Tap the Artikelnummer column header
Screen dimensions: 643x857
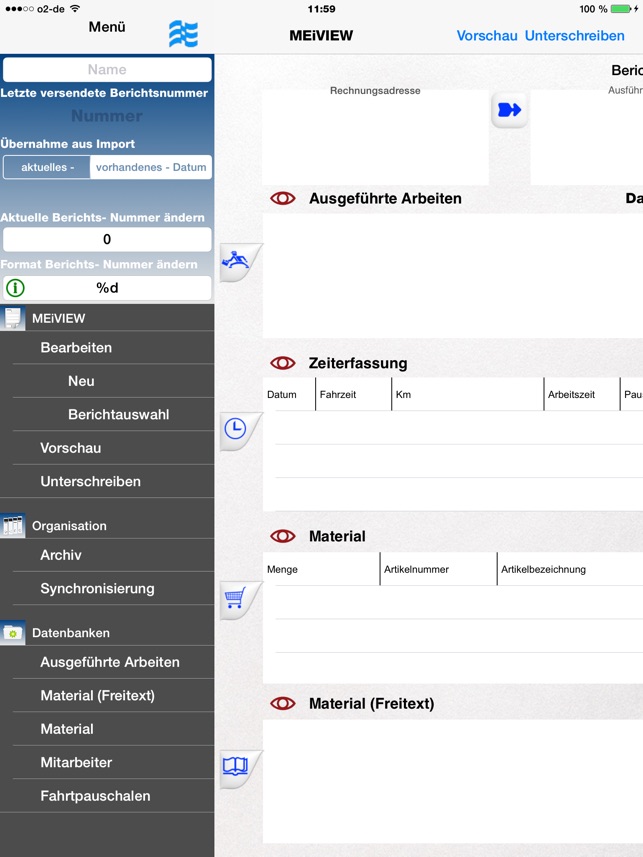click(439, 569)
